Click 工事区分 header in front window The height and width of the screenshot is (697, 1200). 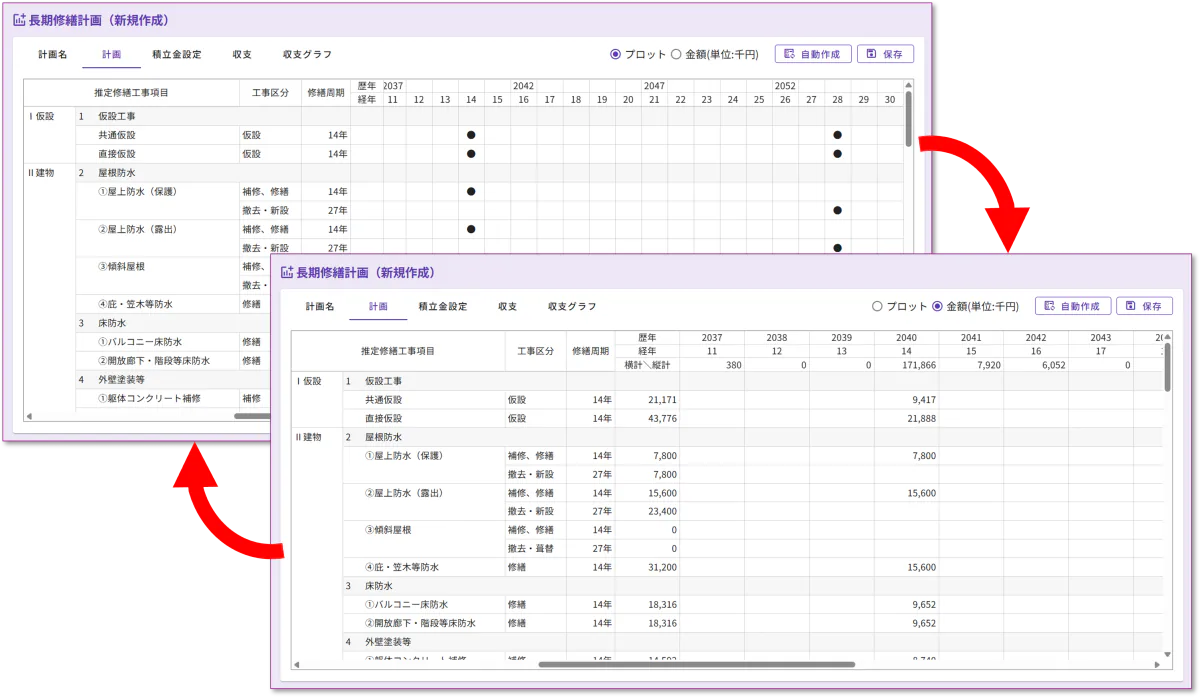[x=535, y=351]
